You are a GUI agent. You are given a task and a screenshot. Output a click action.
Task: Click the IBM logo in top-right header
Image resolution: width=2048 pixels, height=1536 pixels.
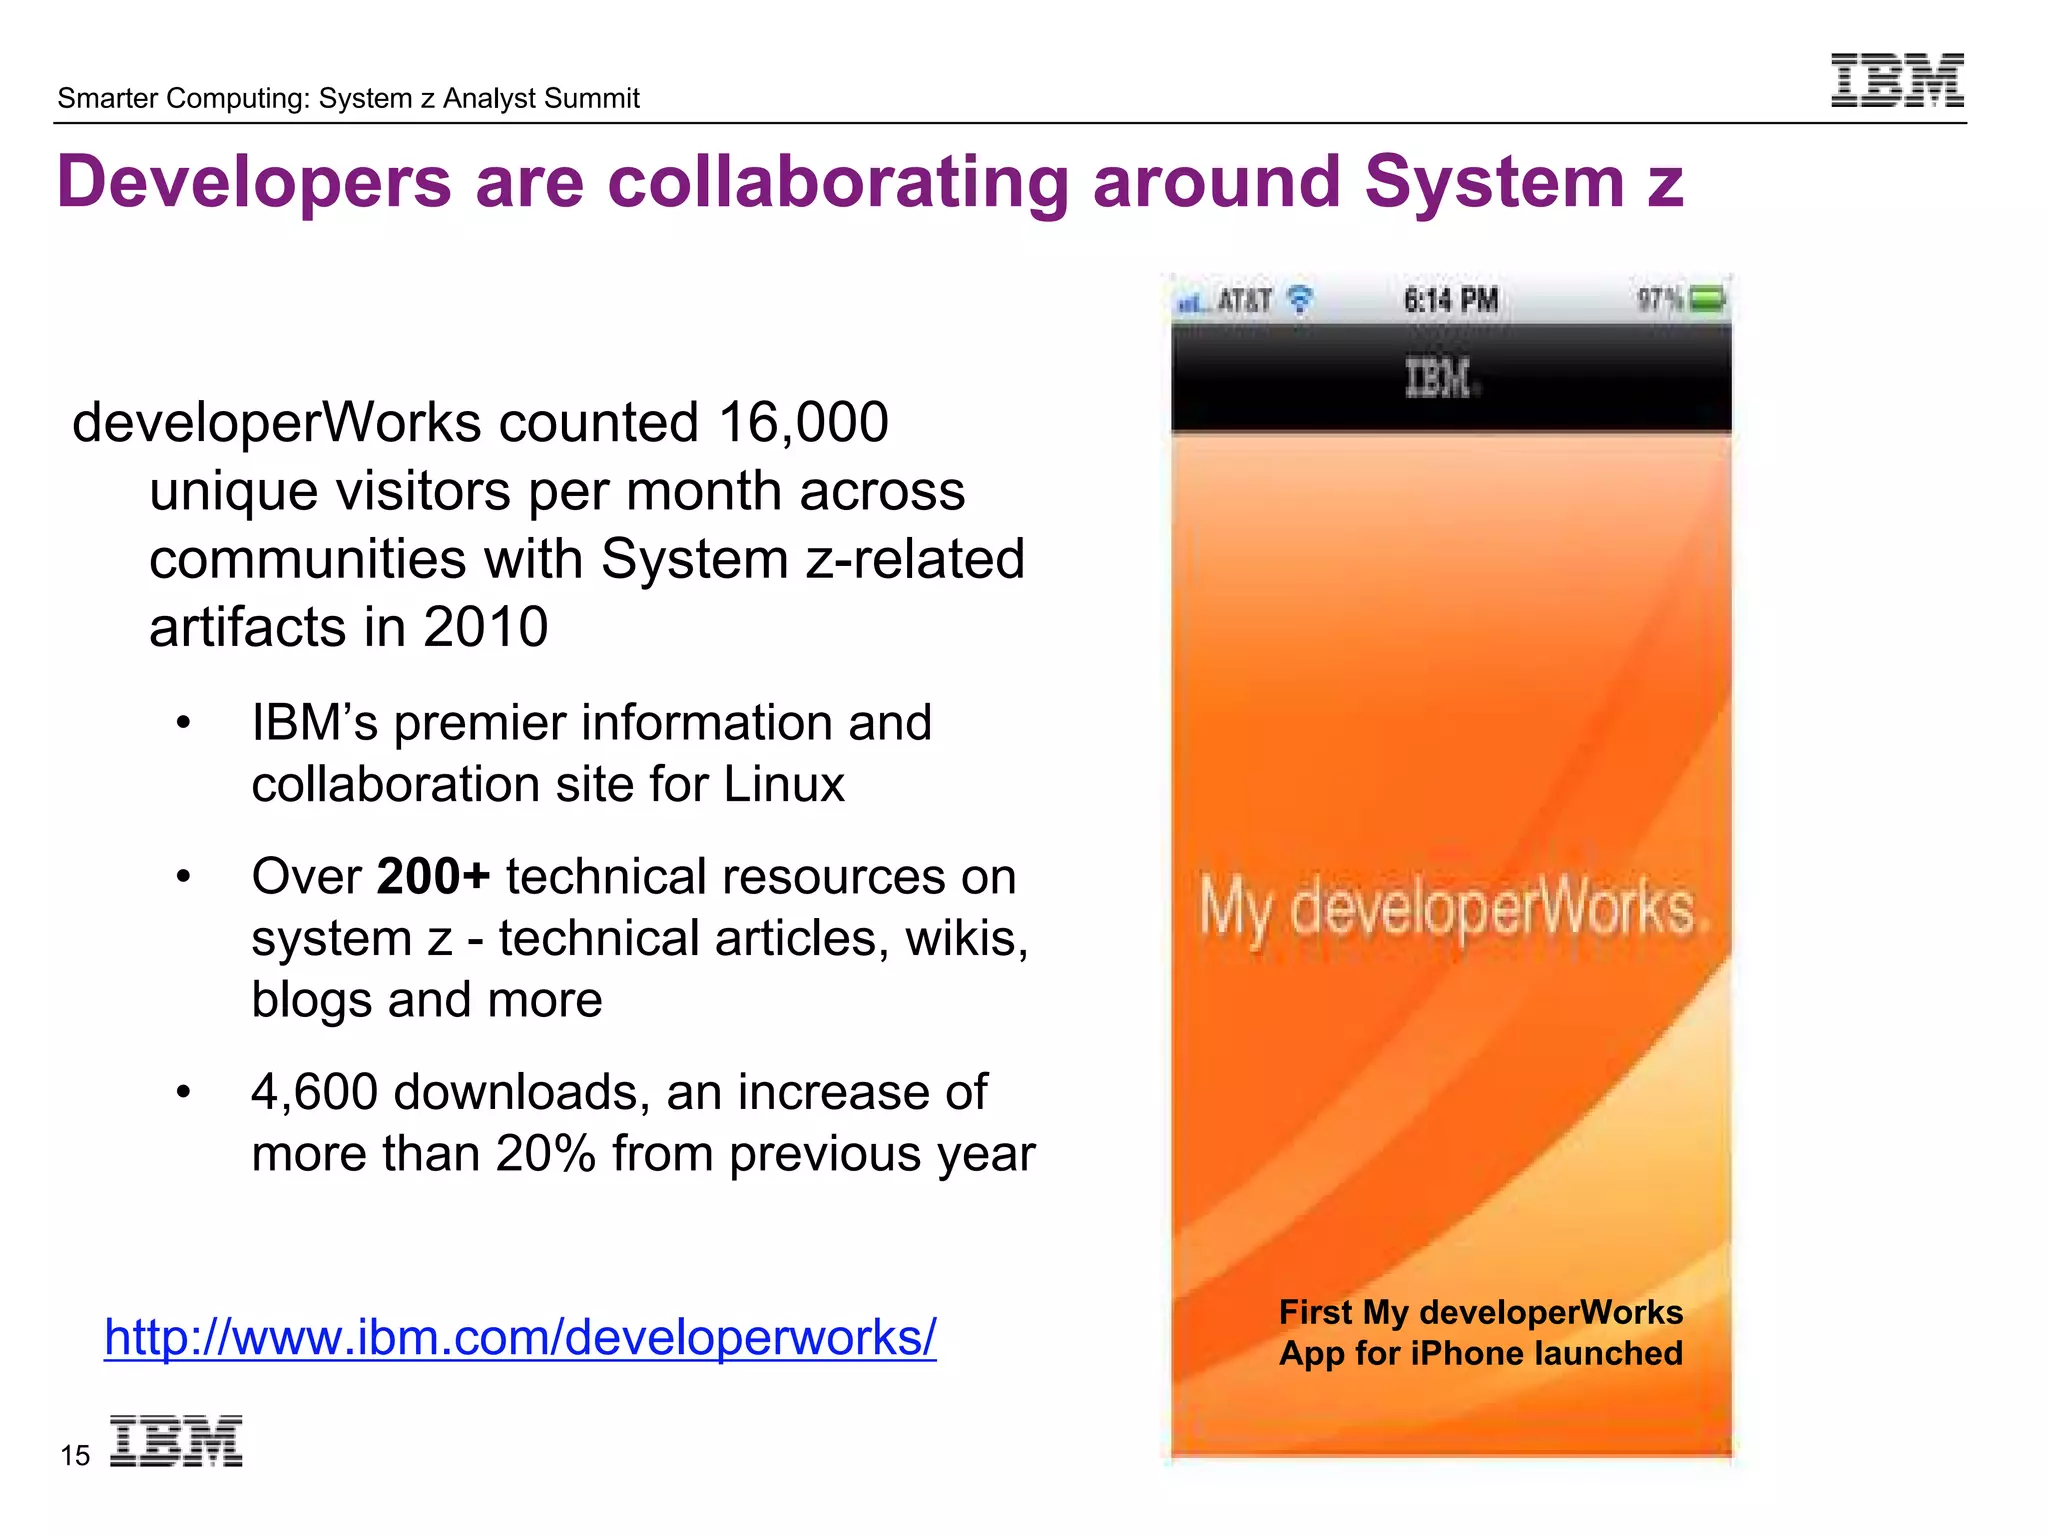click(1897, 80)
